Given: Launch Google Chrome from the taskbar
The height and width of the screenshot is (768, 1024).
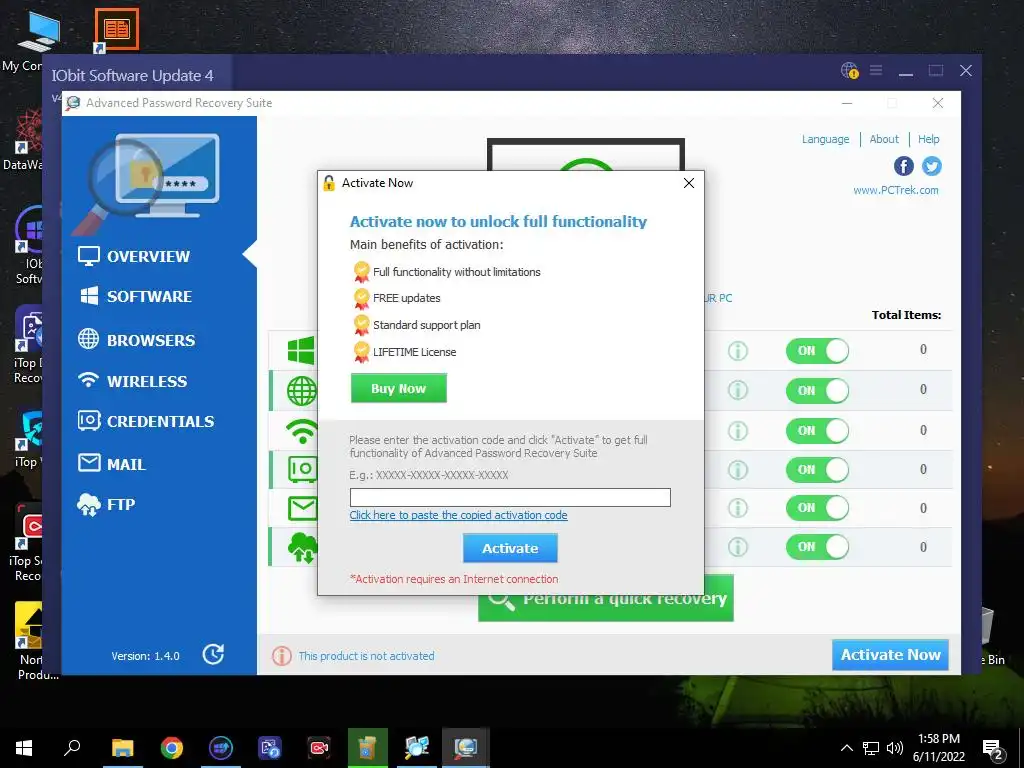Looking at the screenshot, I should pyautogui.click(x=172, y=748).
